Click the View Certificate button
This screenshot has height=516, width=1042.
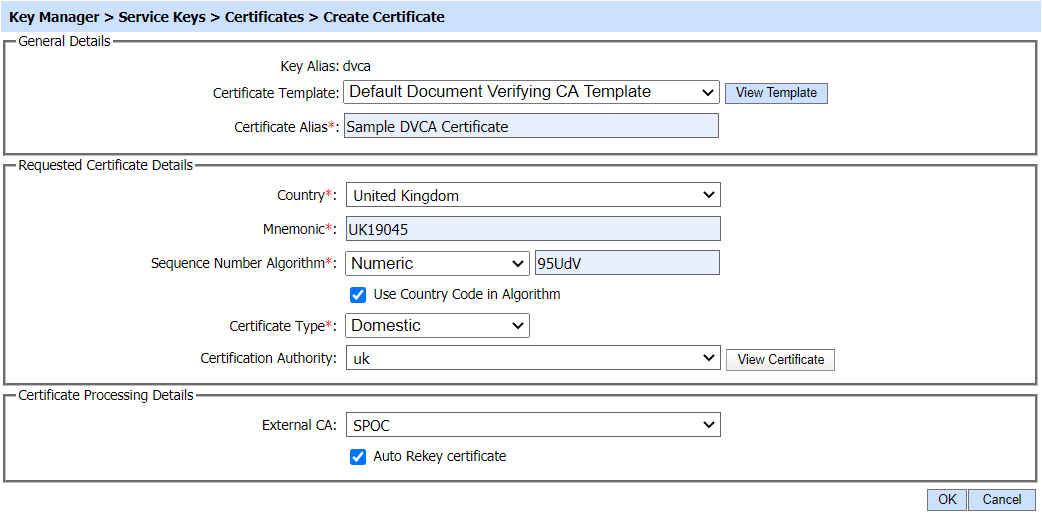pos(781,359)
